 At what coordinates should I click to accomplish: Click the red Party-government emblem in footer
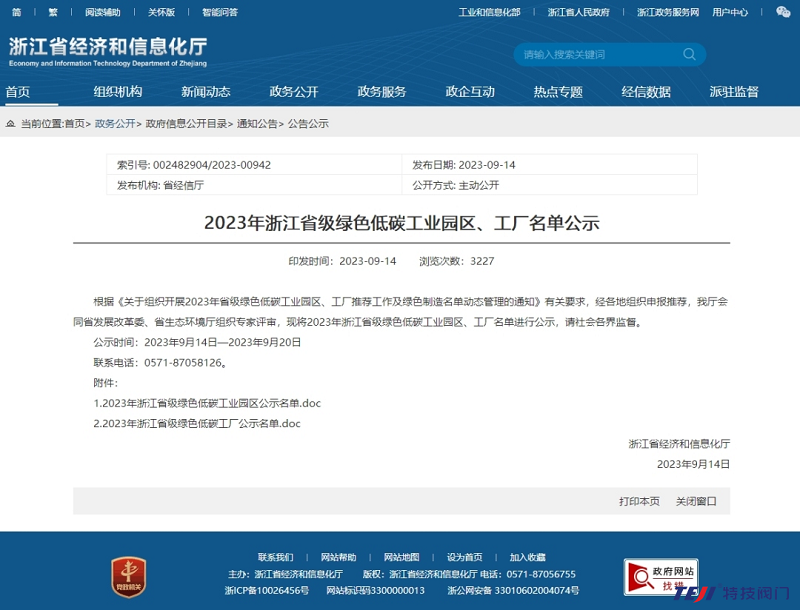pos(127,577)
